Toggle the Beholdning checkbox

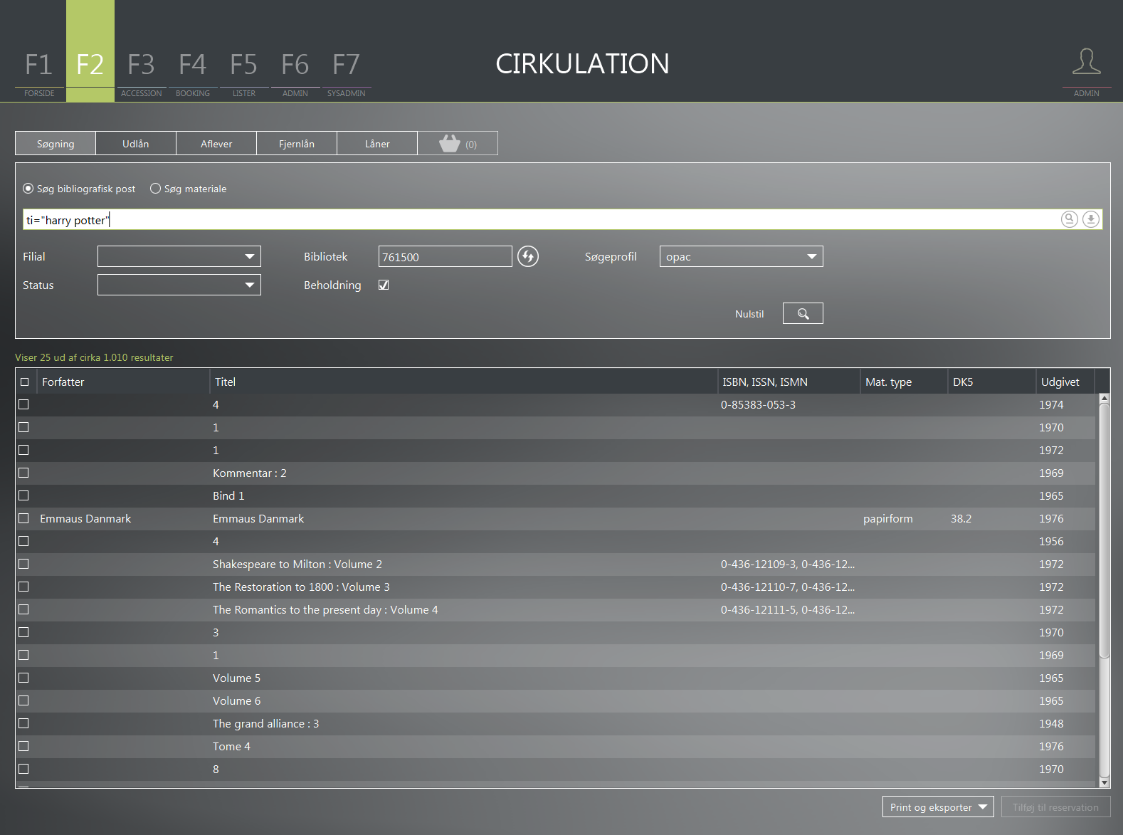pos(384,285)
